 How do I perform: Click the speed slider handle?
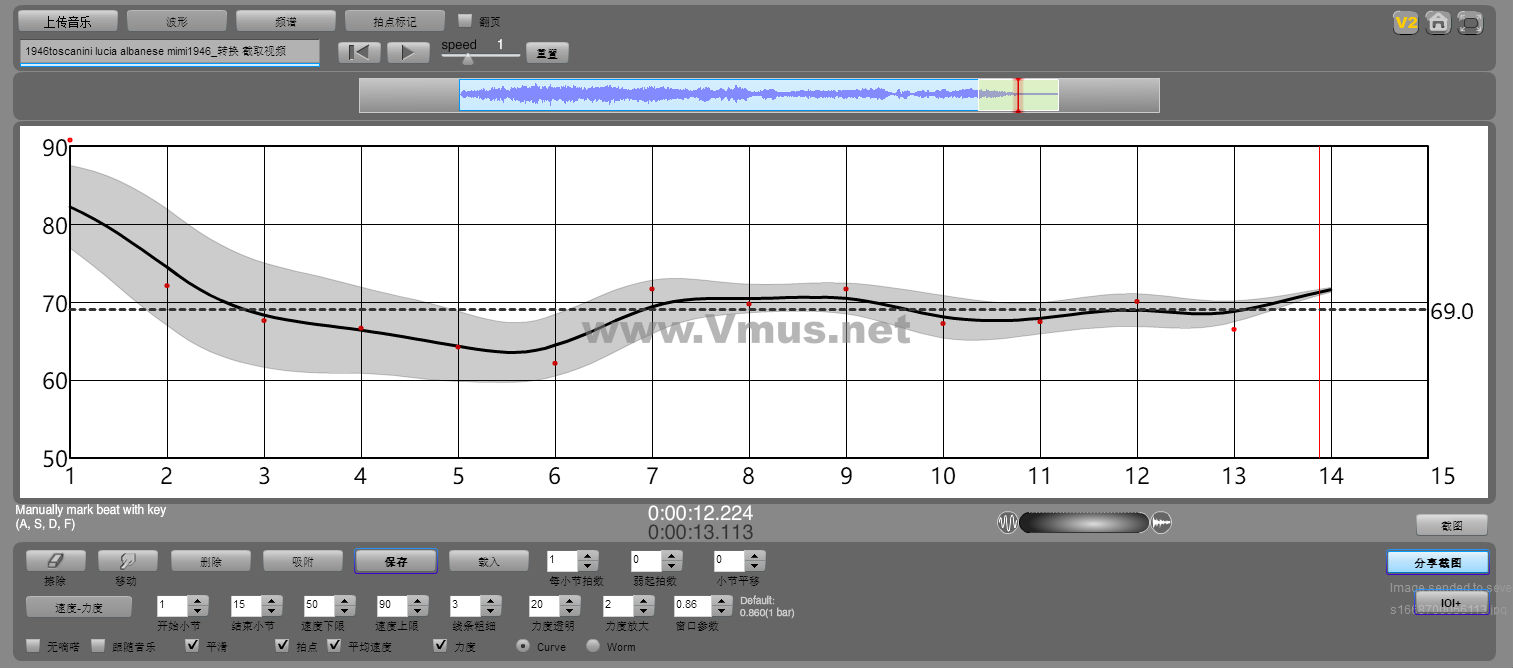click(467, 59)
